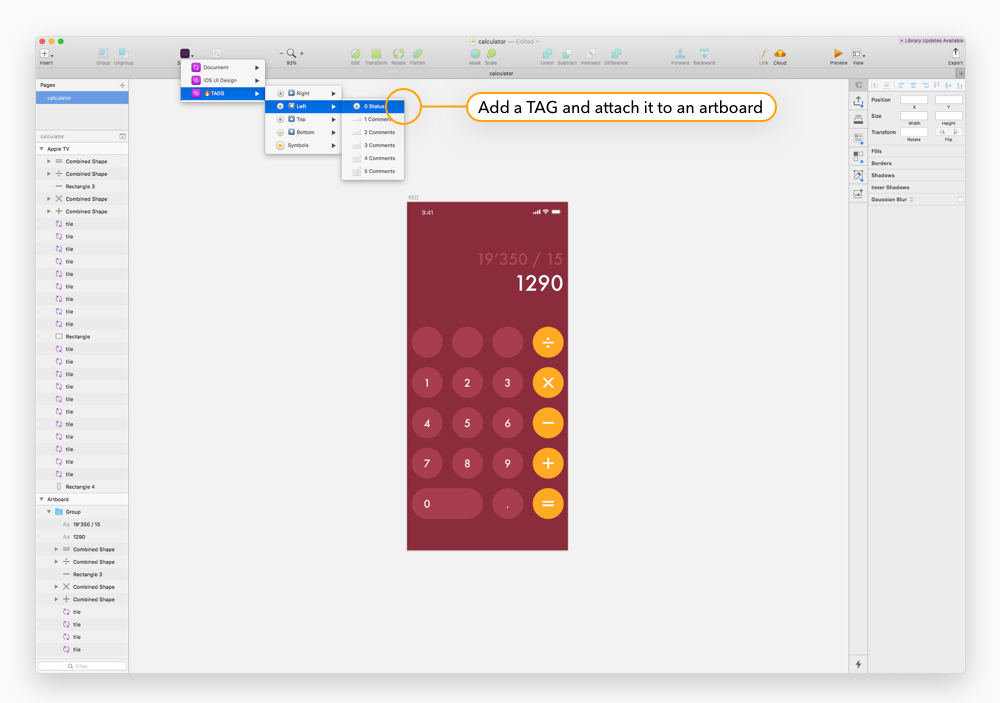Image resolution: width=1000 pixels, height=703 pixels.
Task: Start the Preview from the toolbar
Action: pyautogui.click(x=838, y=54)
